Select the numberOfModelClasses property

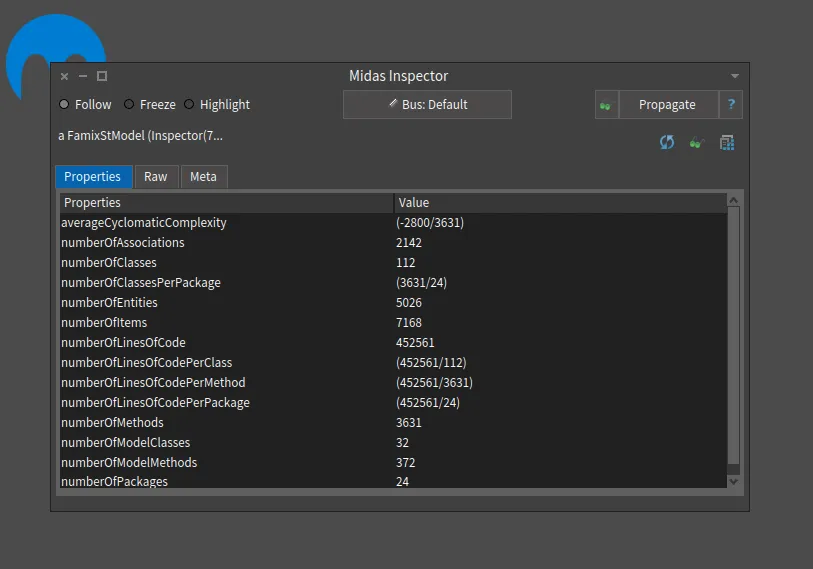[x=126, y=443]
